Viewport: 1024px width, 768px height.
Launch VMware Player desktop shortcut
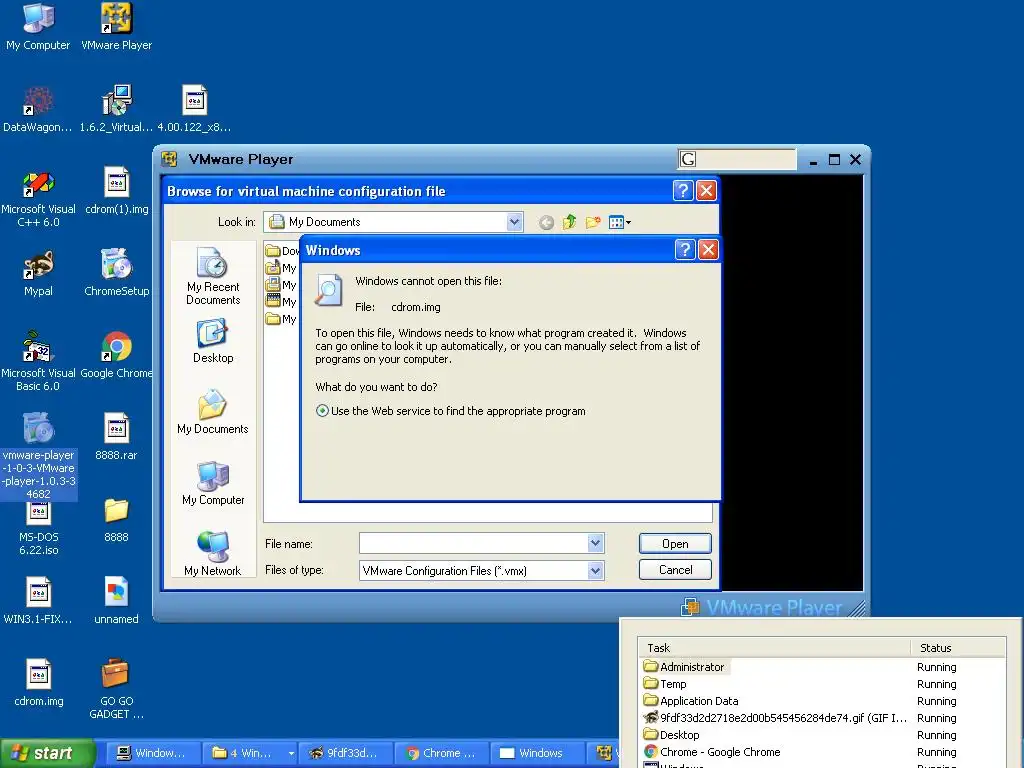116,26
